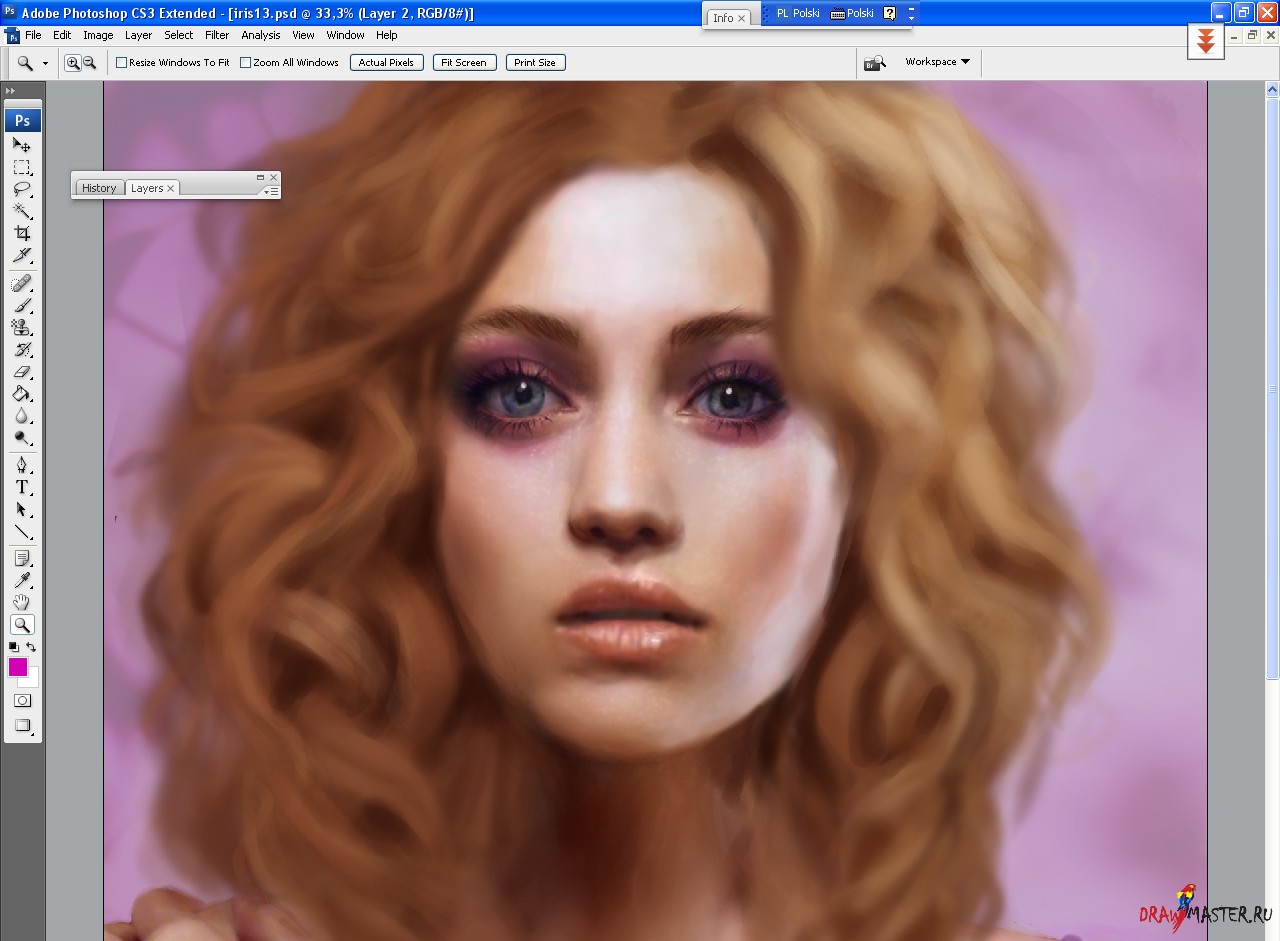Open language bar help icon

point(890,13)
